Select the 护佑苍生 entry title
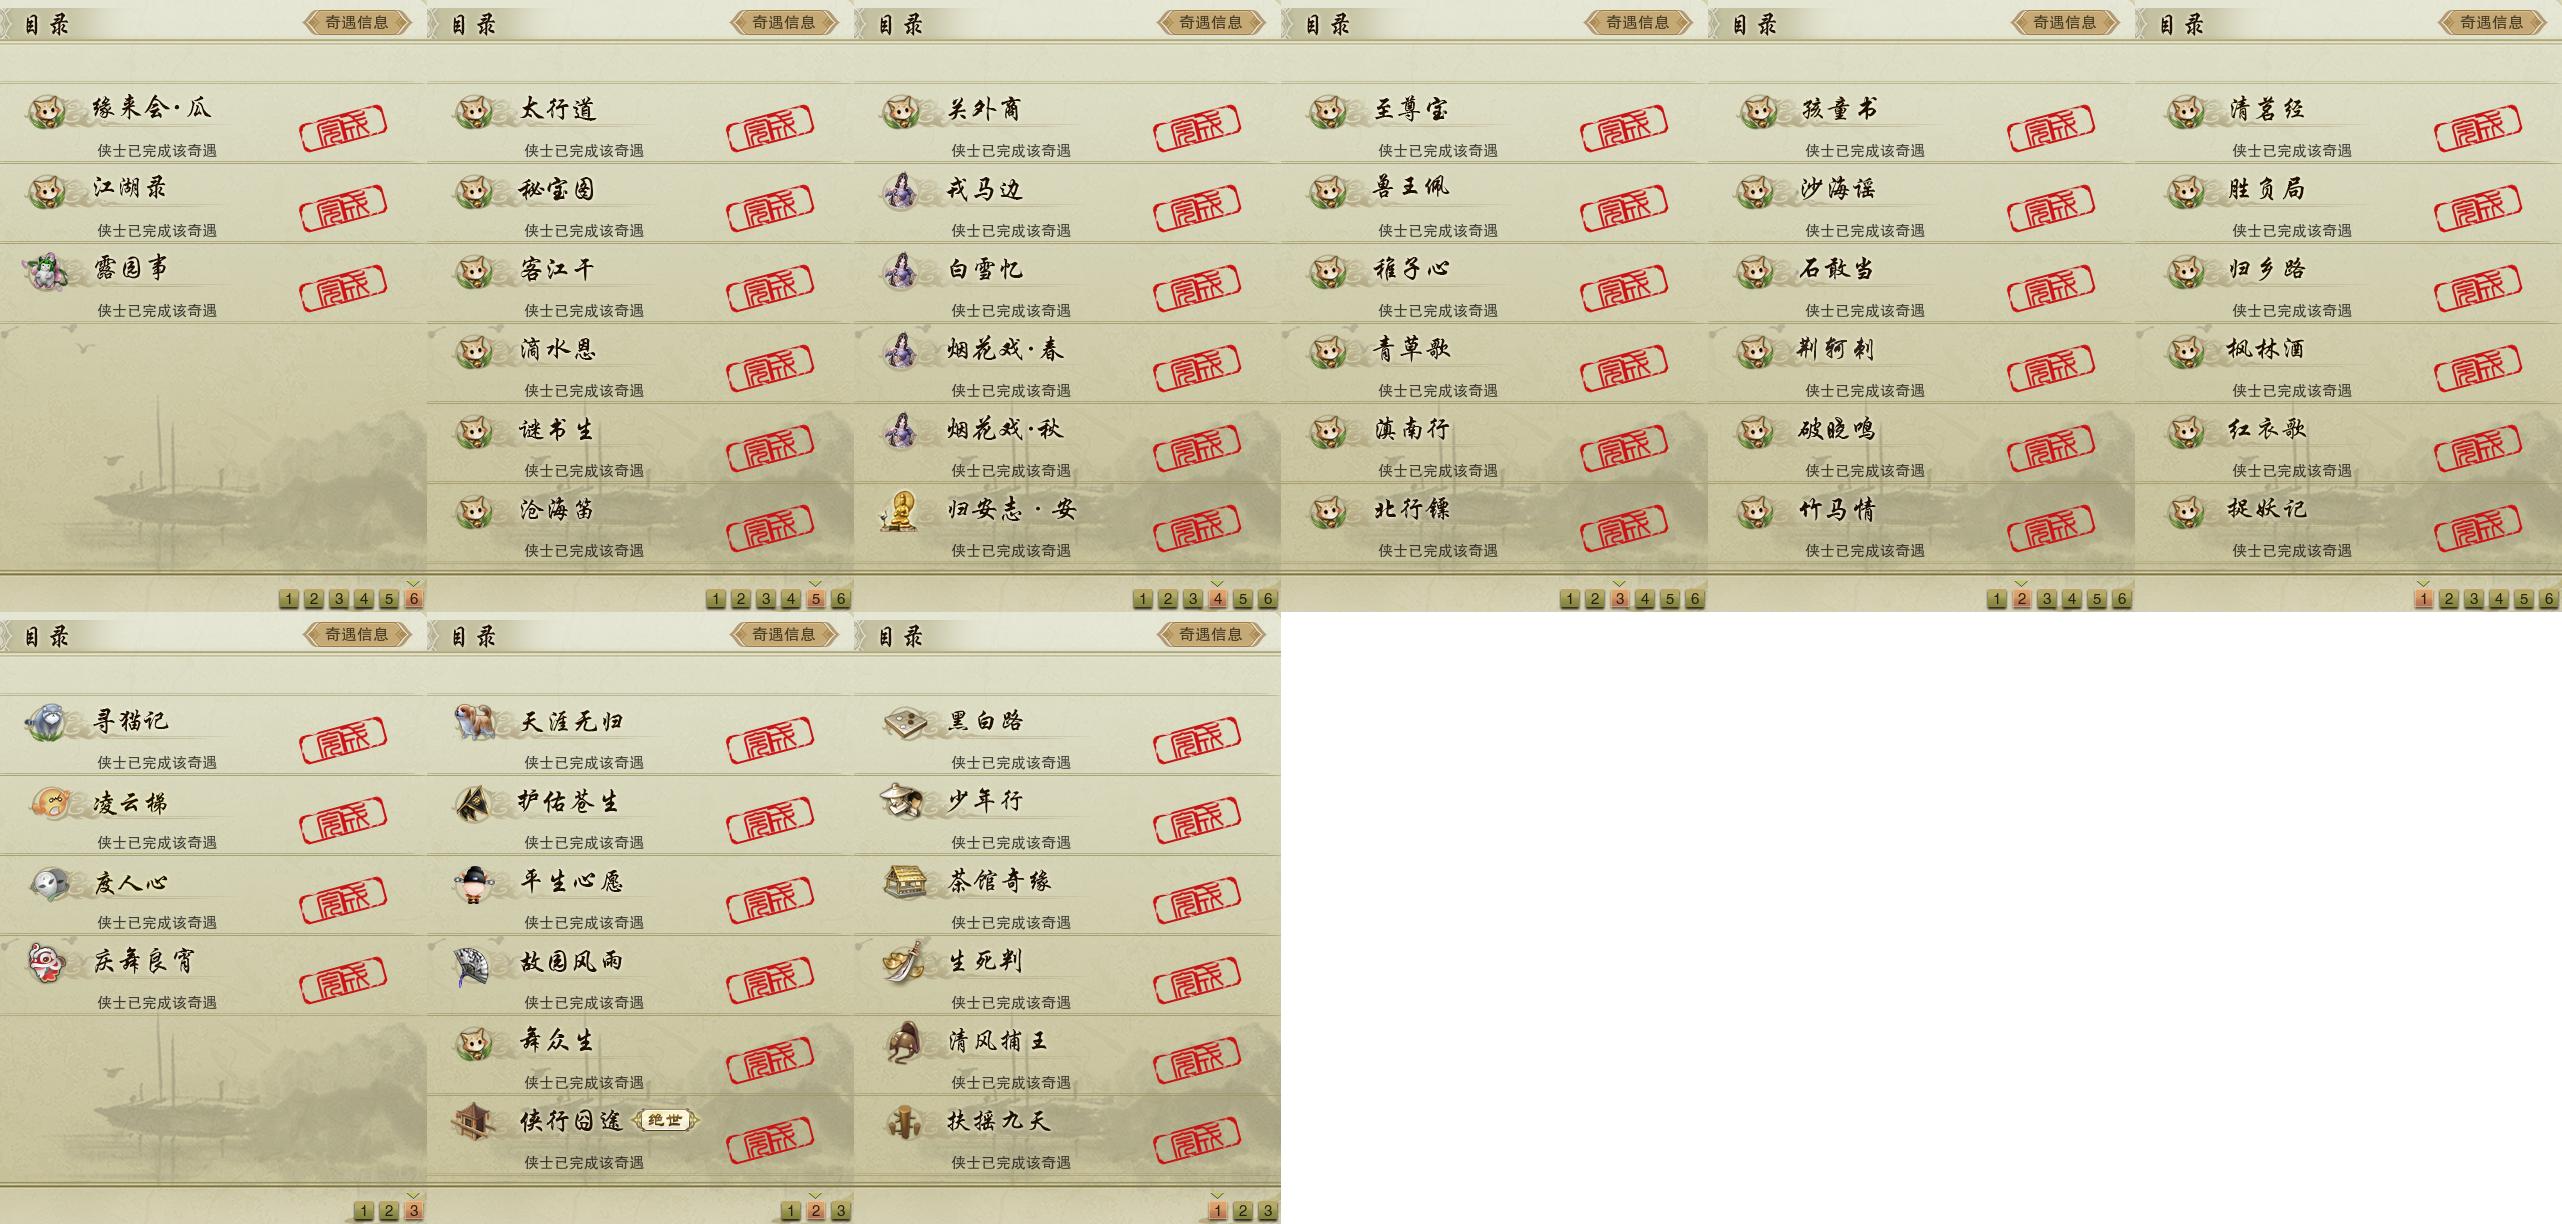This screenshot has width=2562, height=1224. pyautogui.click(x=569, y=801)
